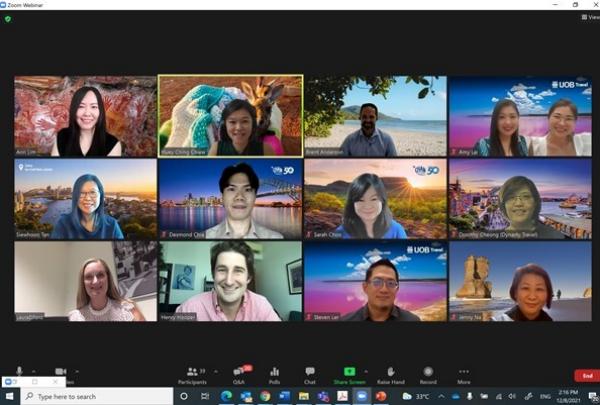This screenshot has width=600, height=405.
Task: Open Task View on the taskbar
Action: 205,396
